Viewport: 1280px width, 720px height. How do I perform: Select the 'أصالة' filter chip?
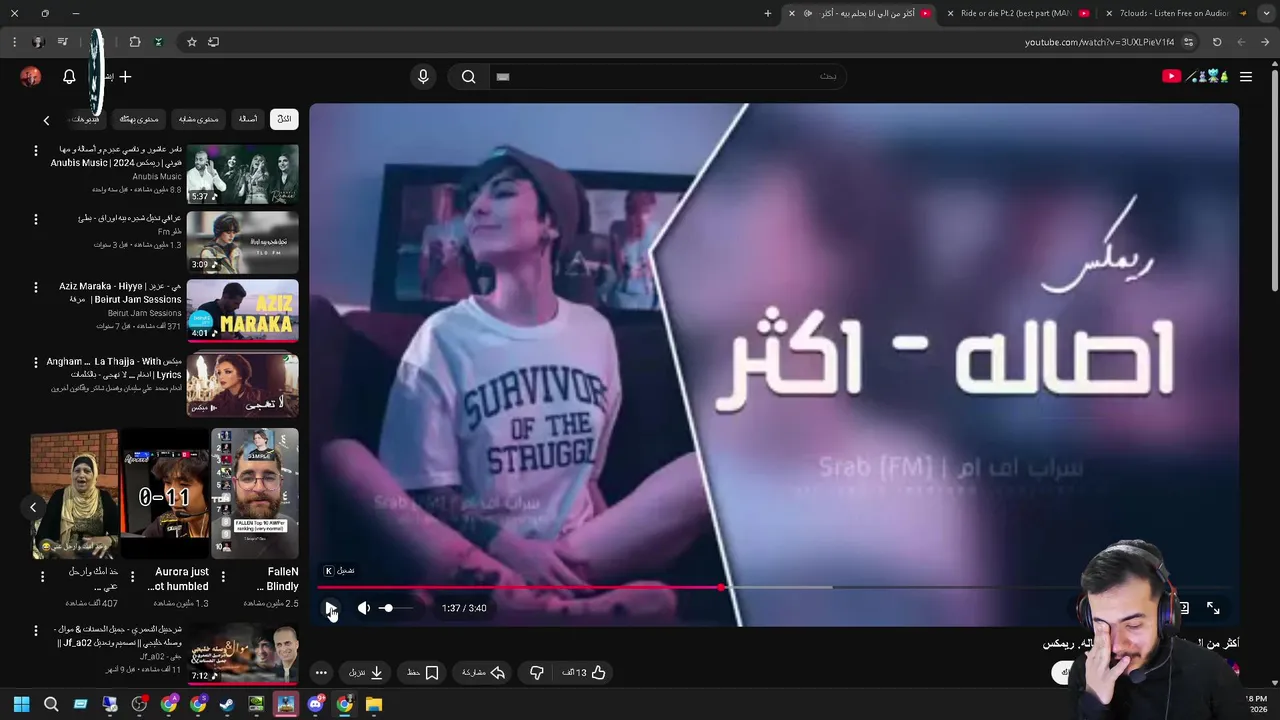point(248,119)
